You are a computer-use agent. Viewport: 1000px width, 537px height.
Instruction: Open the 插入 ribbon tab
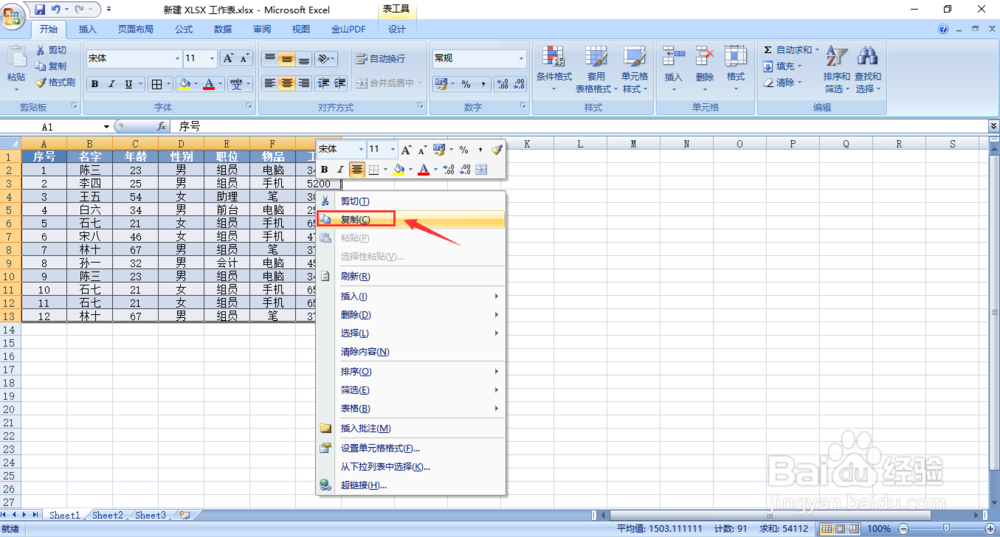[87, 29]
